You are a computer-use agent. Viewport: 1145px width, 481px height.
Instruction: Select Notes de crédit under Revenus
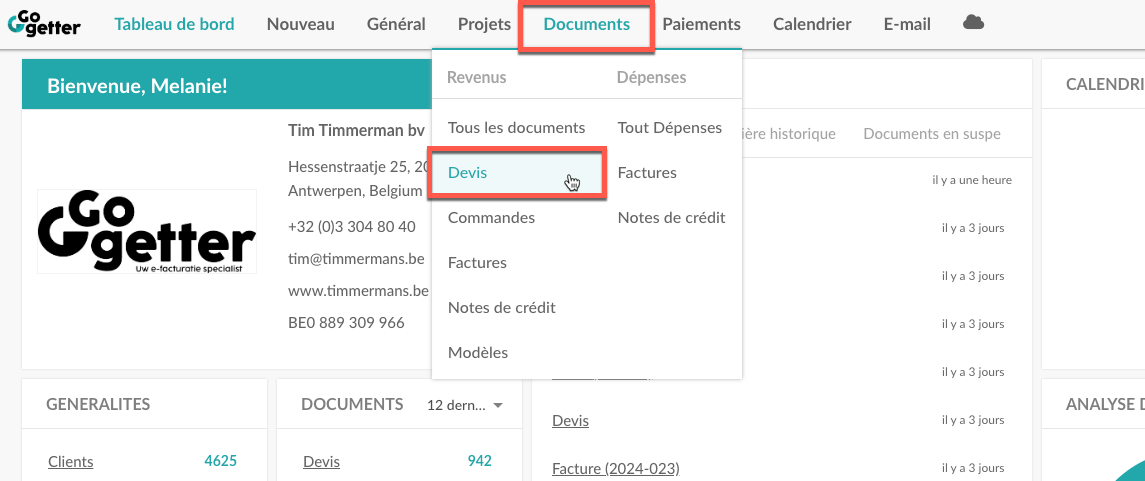[502, 308]
